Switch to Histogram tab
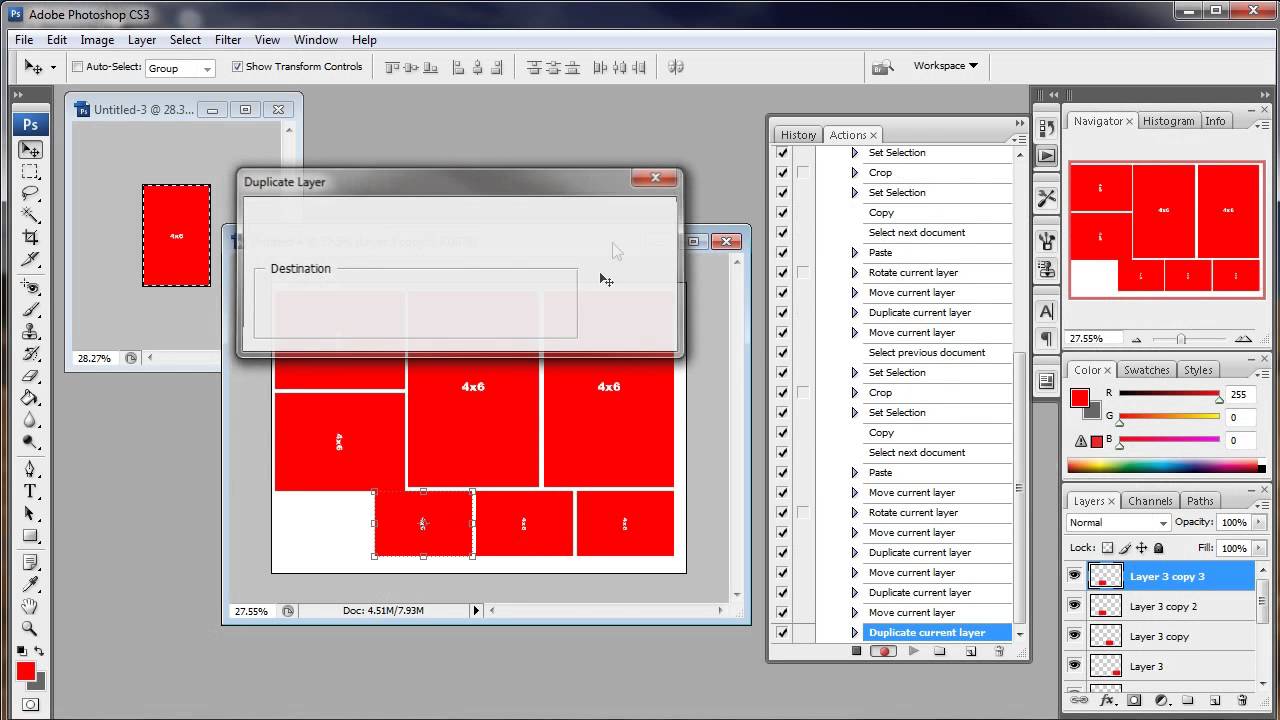 tap(1168, 121)
